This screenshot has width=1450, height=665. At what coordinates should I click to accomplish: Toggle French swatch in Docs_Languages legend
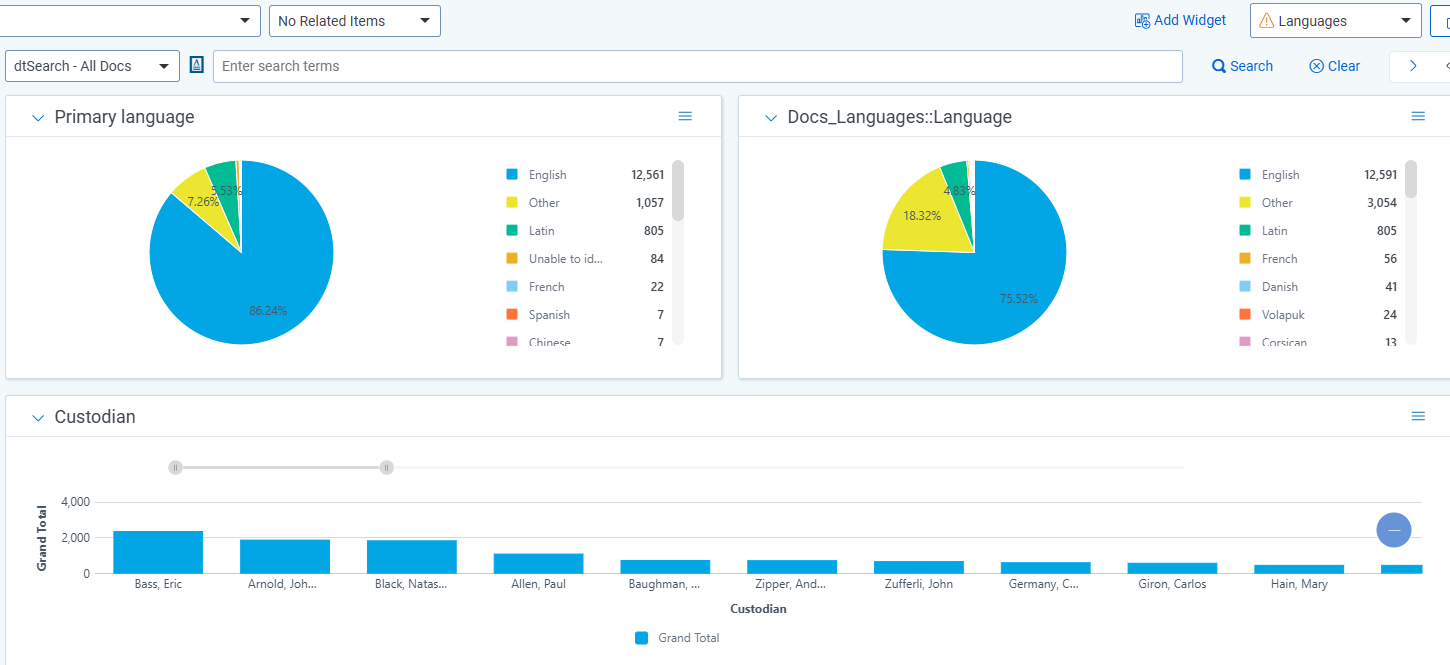[1245, 258]
